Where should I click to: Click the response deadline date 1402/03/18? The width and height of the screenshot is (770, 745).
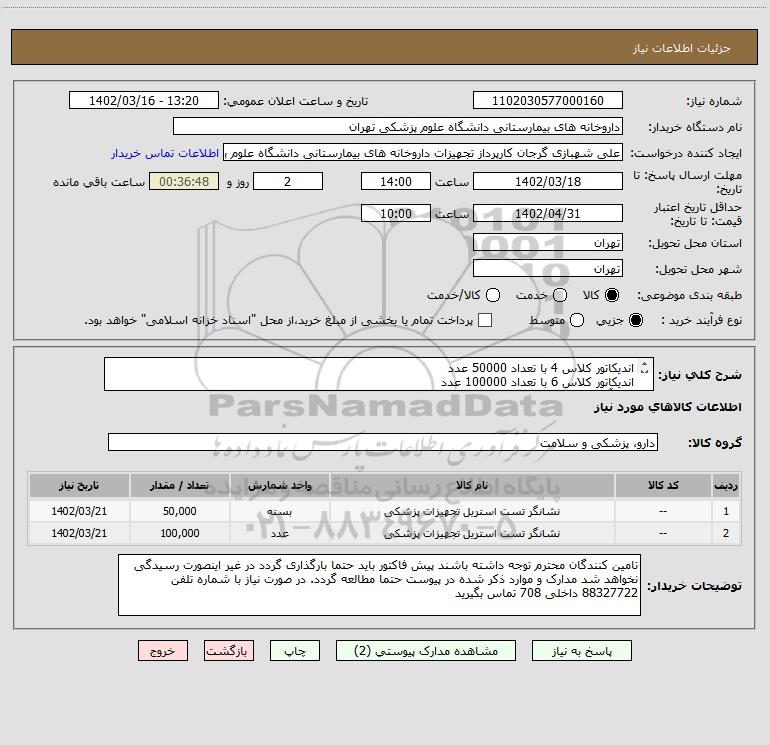click(548, 181)
